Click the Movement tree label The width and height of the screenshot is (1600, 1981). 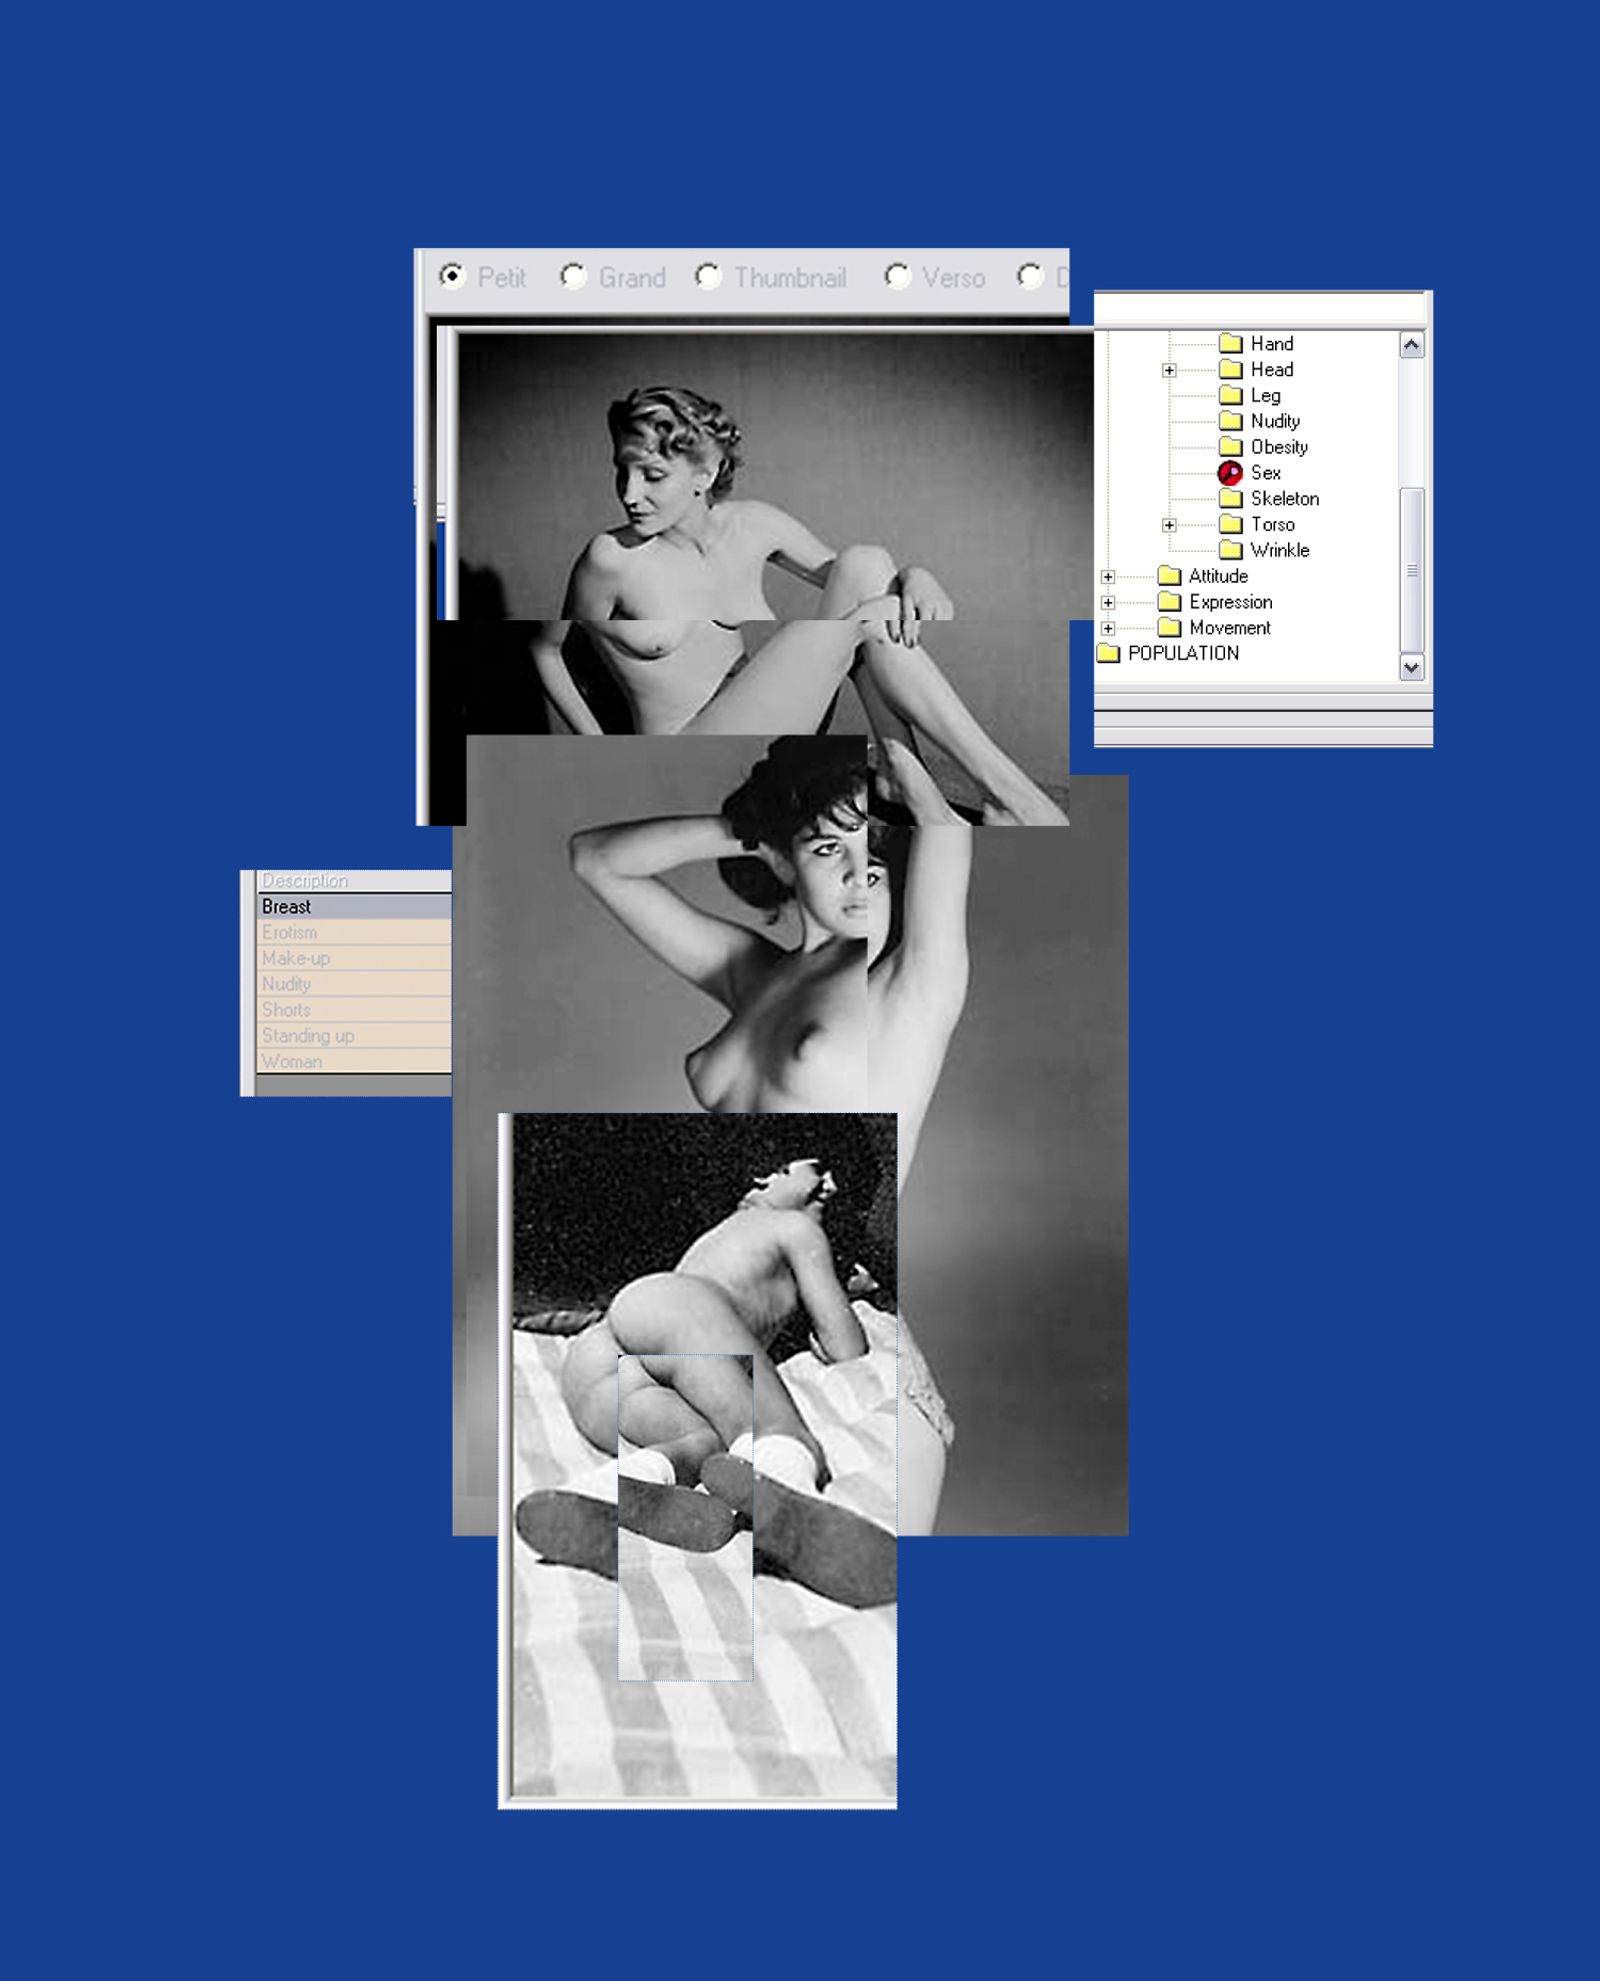click(1229, 628)
